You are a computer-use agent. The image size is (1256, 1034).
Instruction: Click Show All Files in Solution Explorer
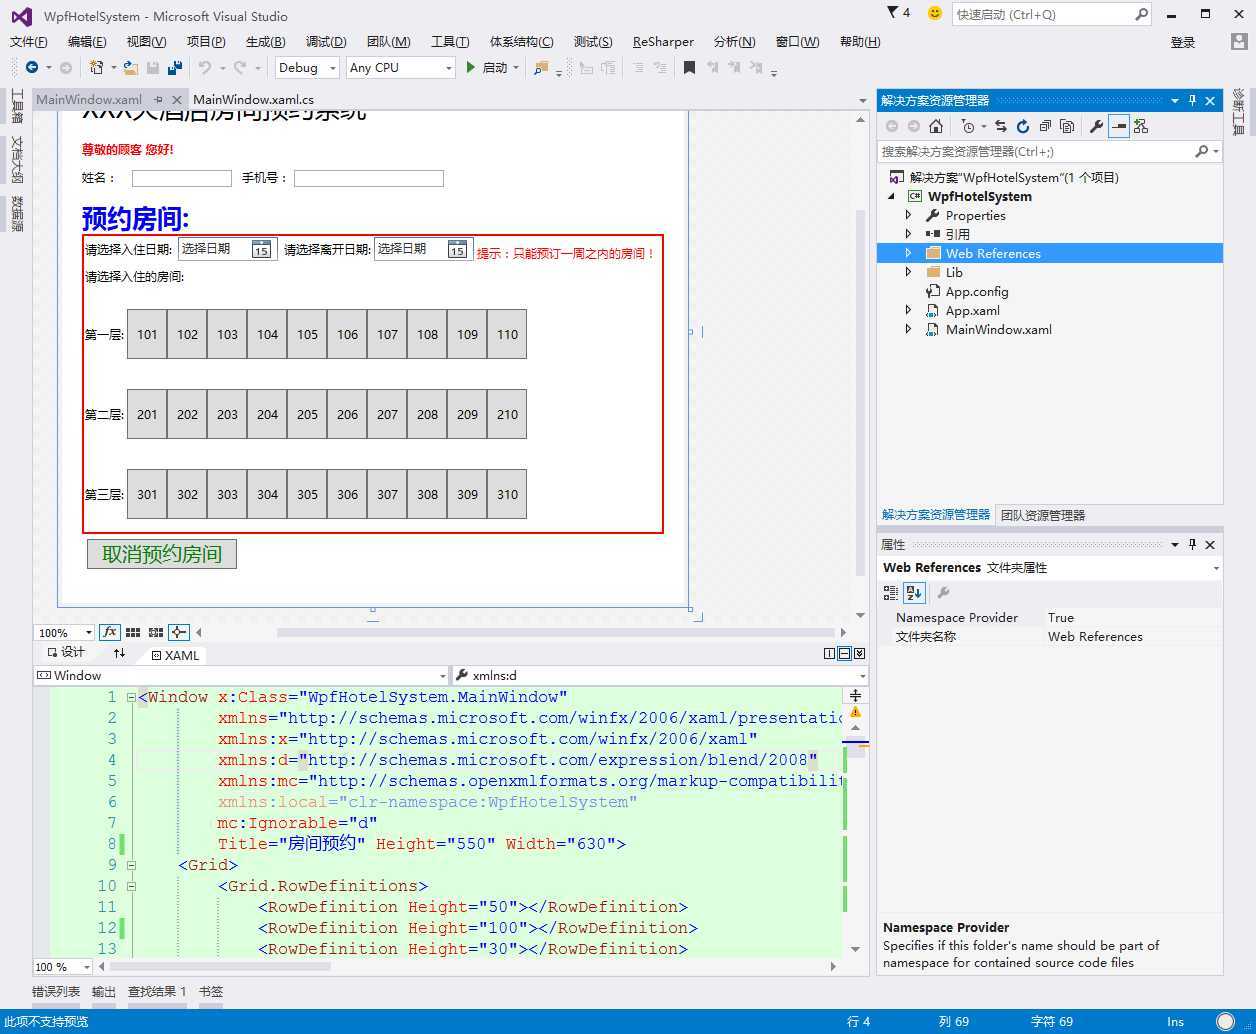tap(1067, 126)
